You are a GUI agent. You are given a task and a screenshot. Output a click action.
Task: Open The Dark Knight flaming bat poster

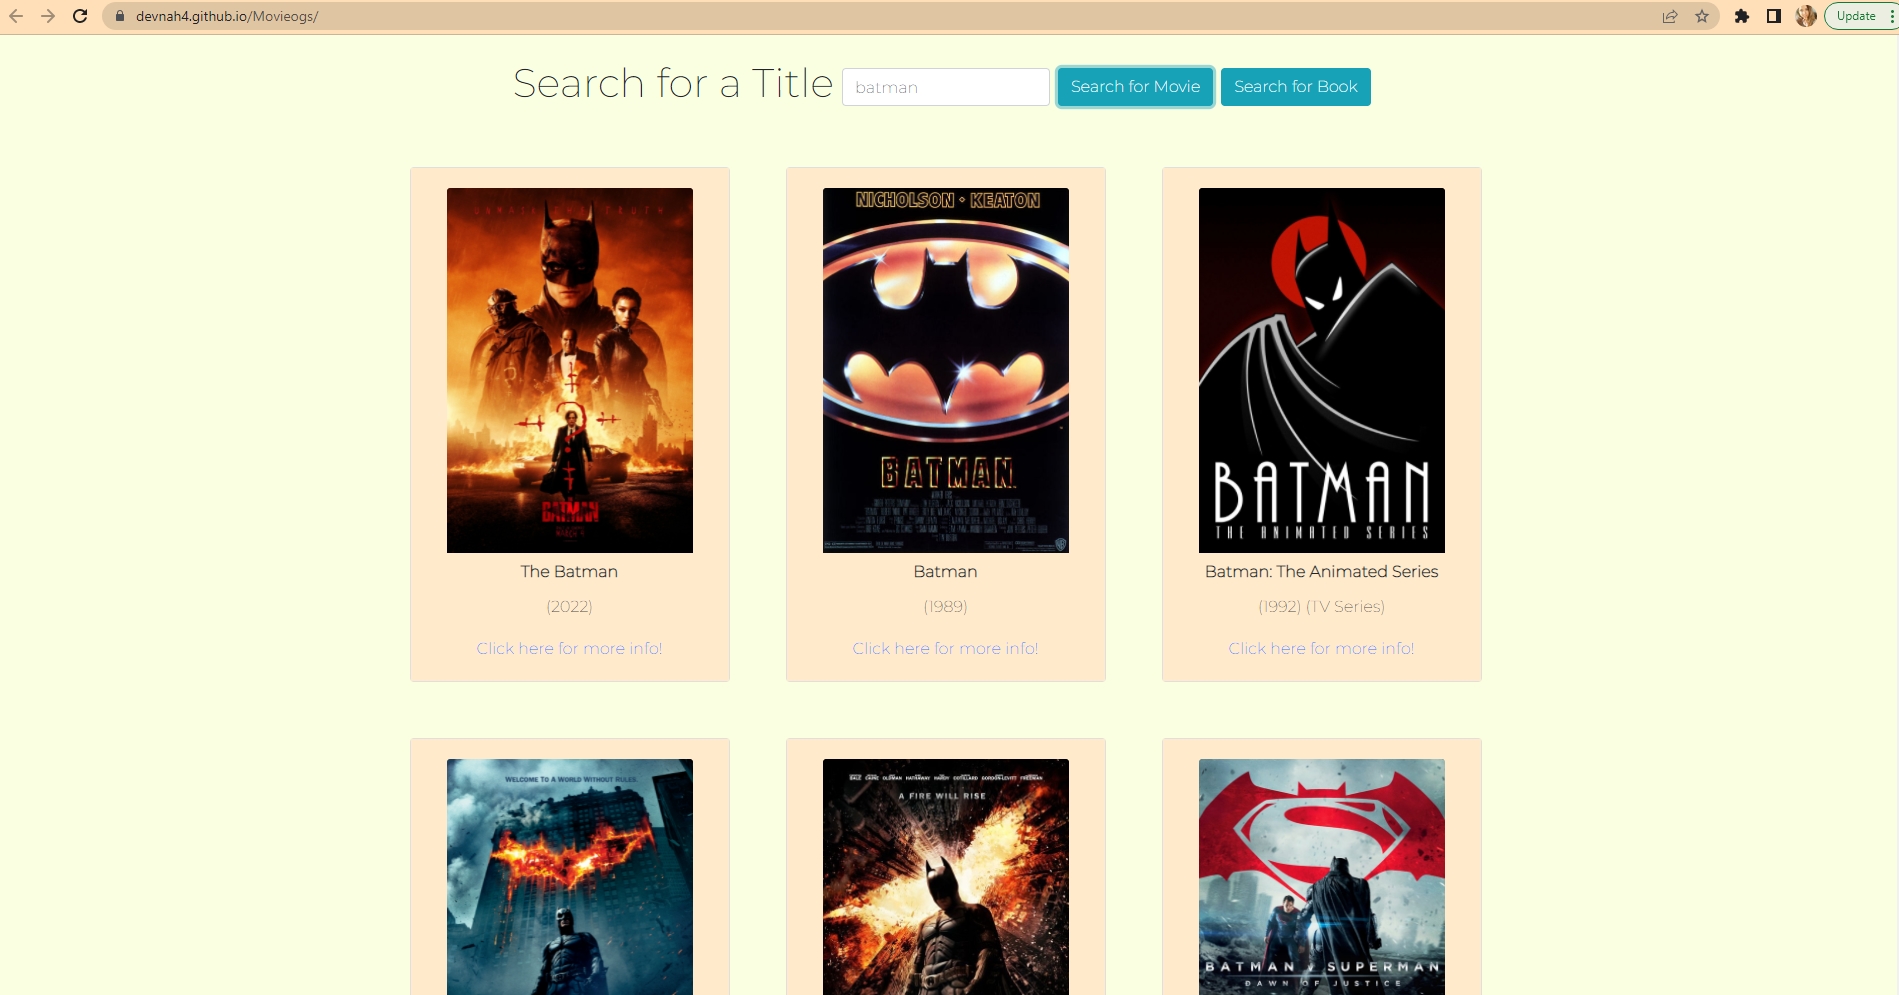pos(570,877)
